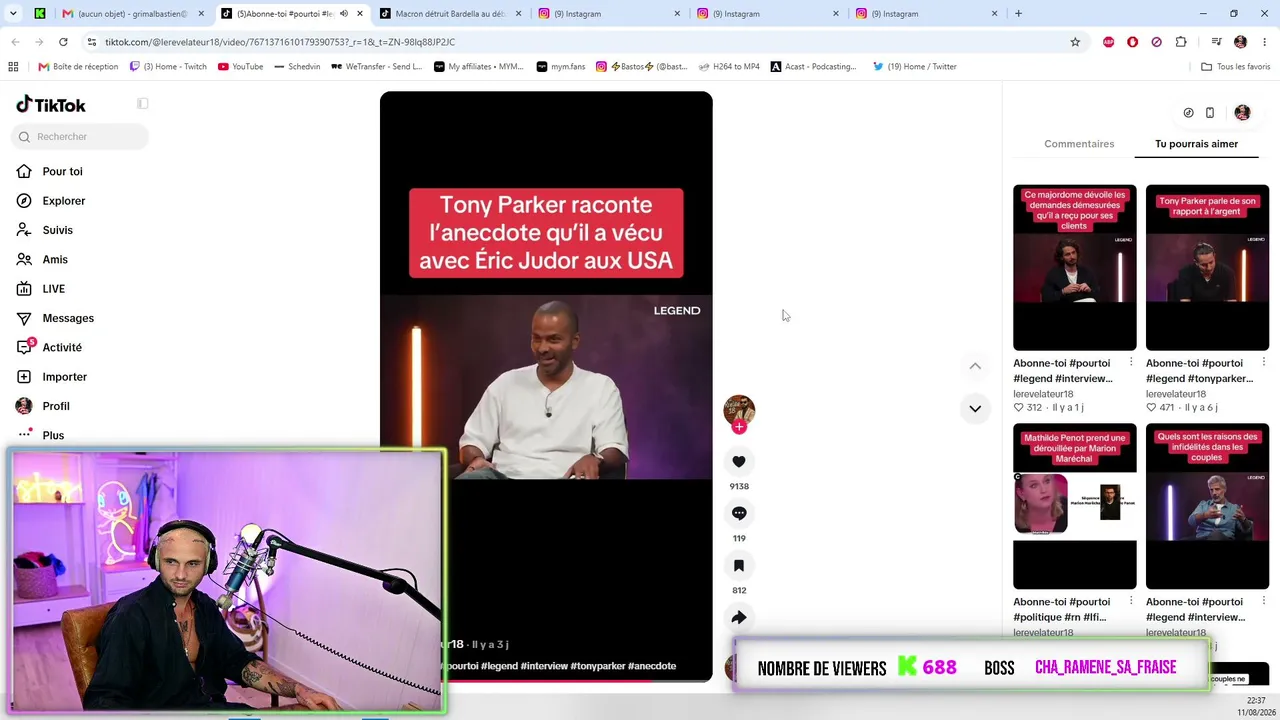Click the #anecdote hashtag in caption
Screen dimensions: 1280x720
(652, 666)
